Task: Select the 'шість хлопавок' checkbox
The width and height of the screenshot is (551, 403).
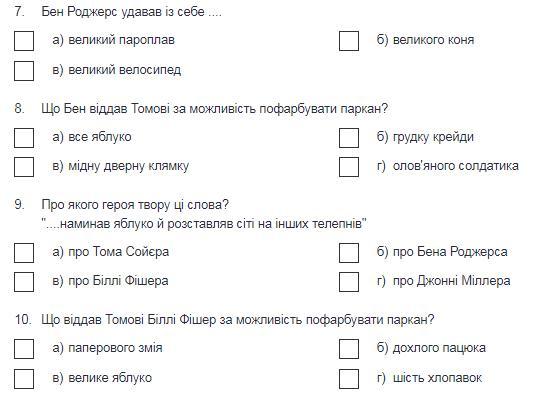Action: coord(349,379)
